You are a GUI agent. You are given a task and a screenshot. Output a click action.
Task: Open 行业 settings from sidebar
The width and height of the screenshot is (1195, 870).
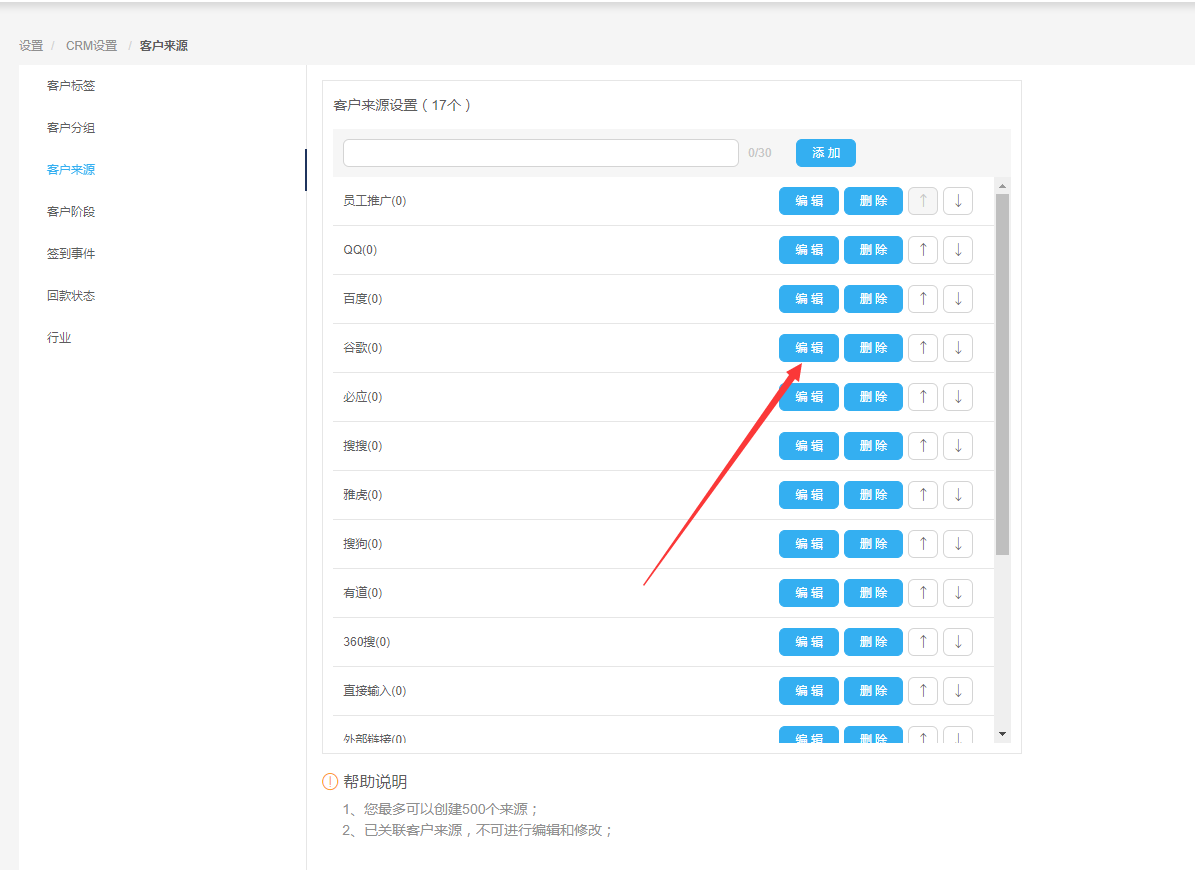pos(59,338)
